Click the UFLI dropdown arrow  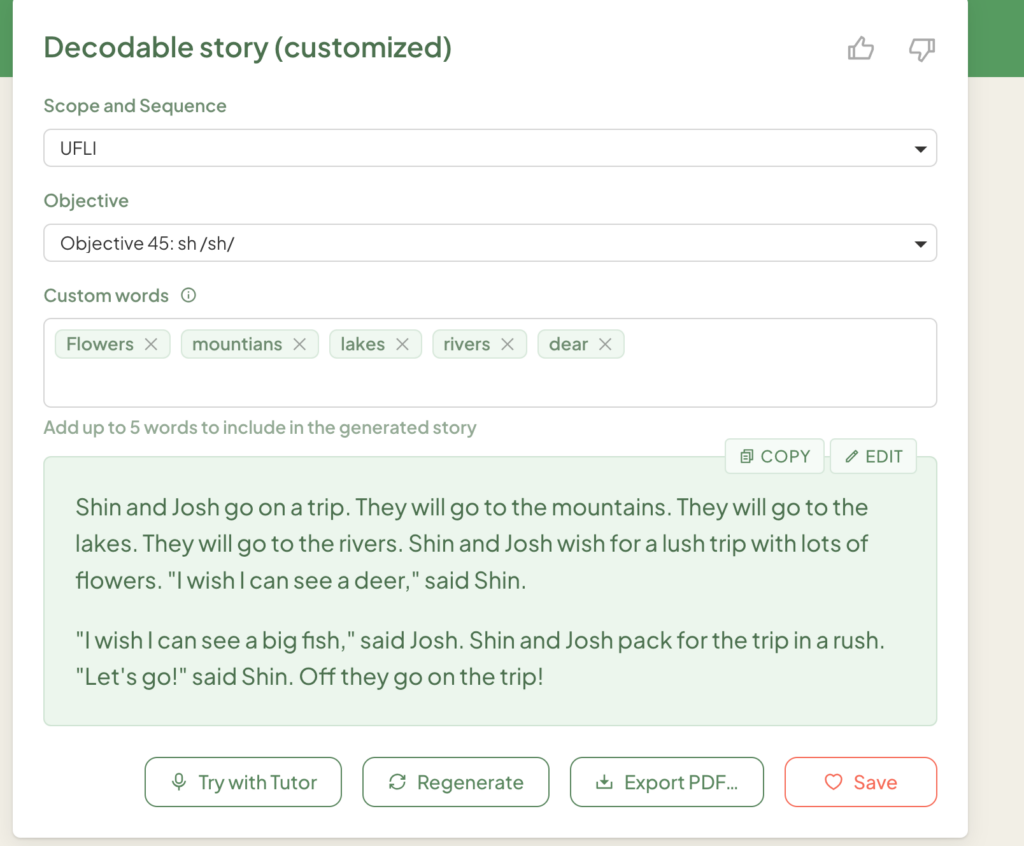[920, 149]
